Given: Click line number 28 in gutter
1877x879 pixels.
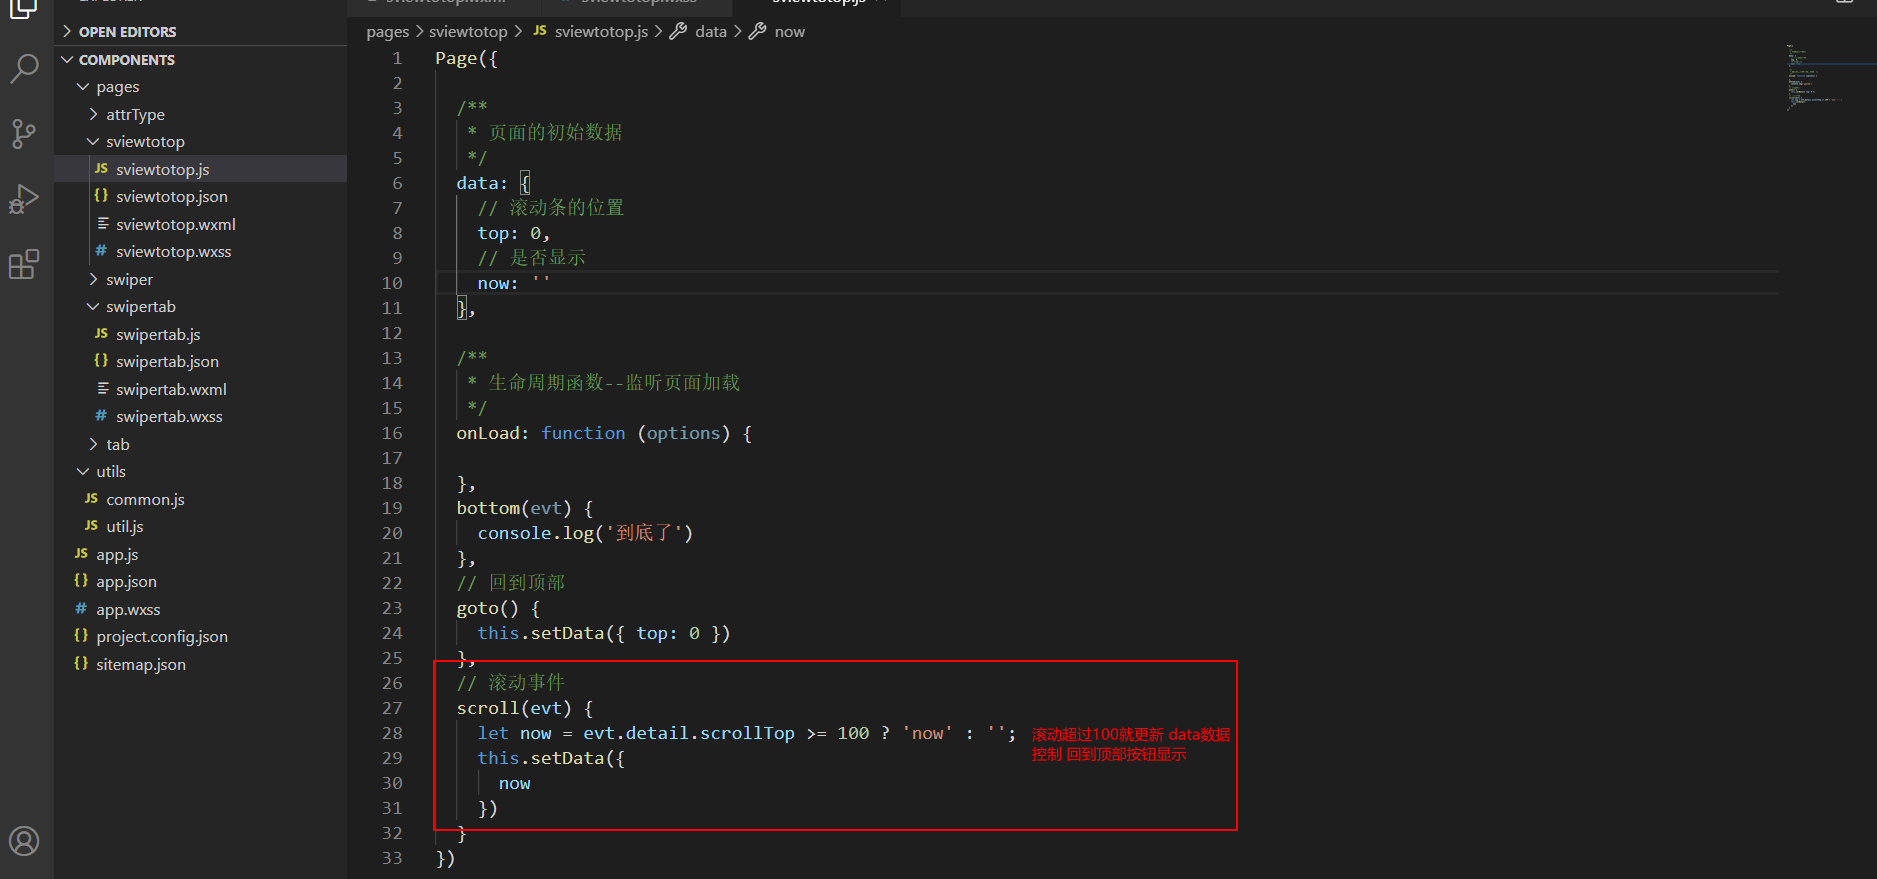Looking at the screenshot, I should click(x=392, y=733).
